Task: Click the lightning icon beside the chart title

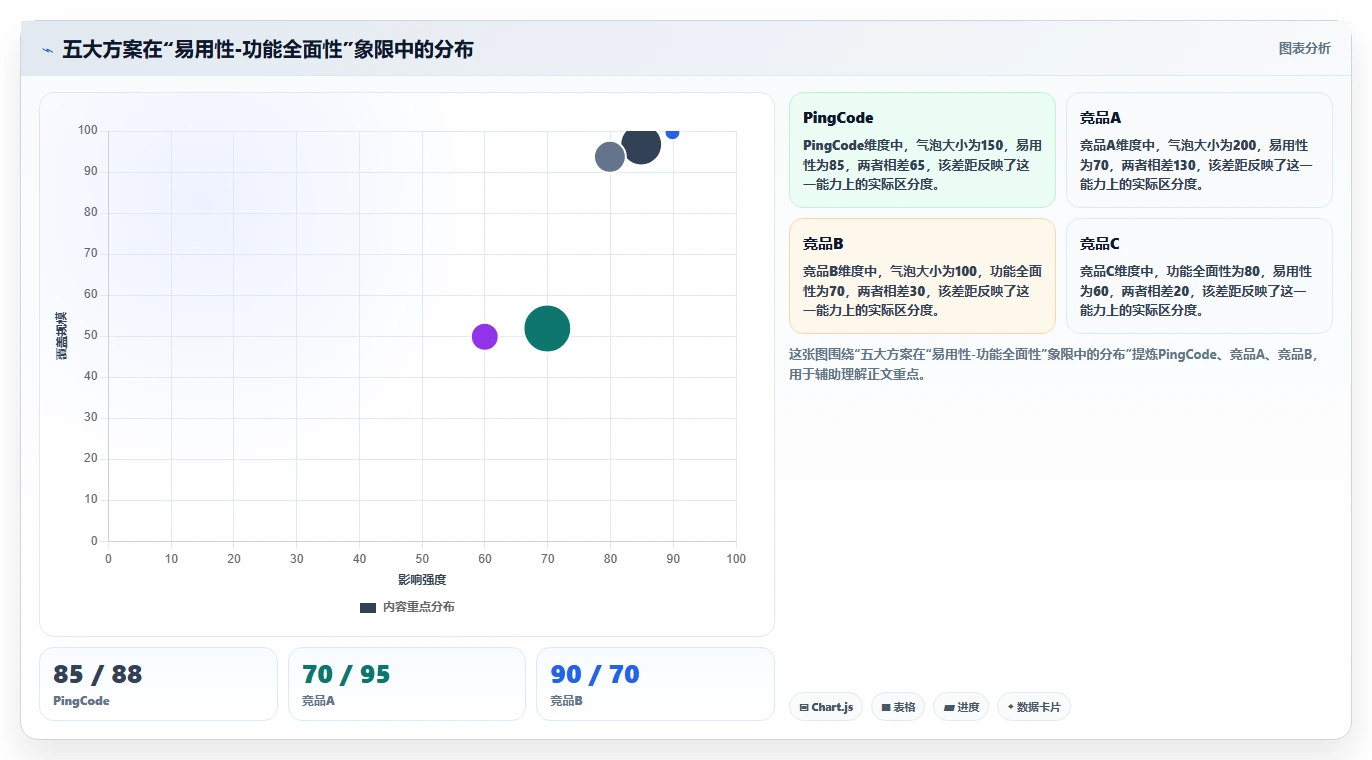Action: [x=48, y=50]
